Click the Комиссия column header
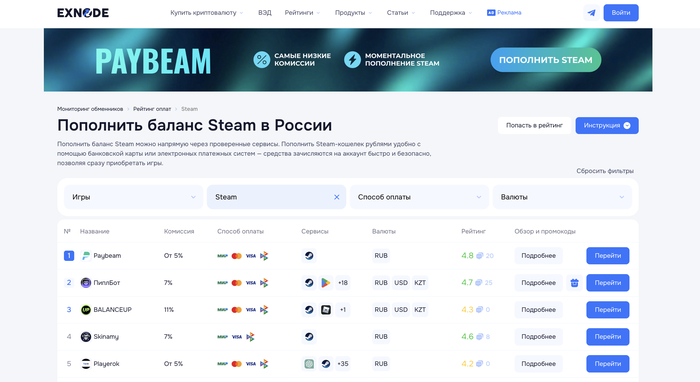 (x=179, y=231)
